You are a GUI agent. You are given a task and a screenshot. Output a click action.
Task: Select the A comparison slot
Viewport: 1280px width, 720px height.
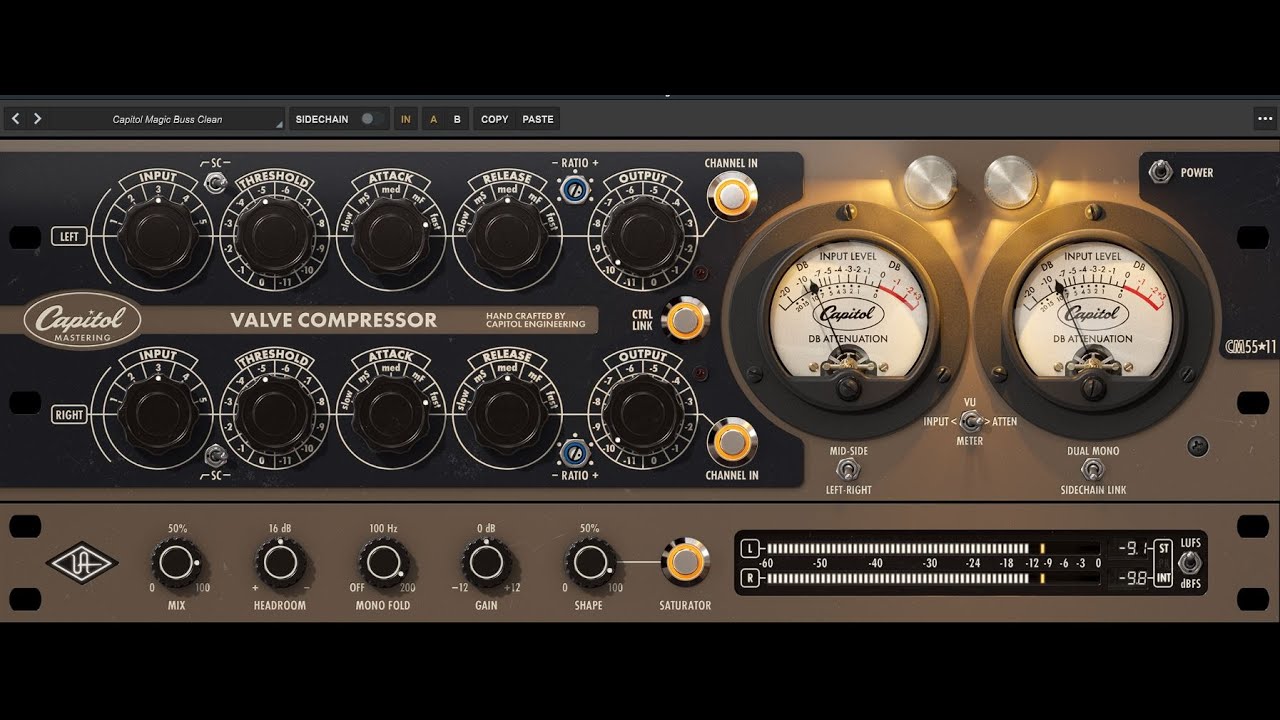coord(433,119)
